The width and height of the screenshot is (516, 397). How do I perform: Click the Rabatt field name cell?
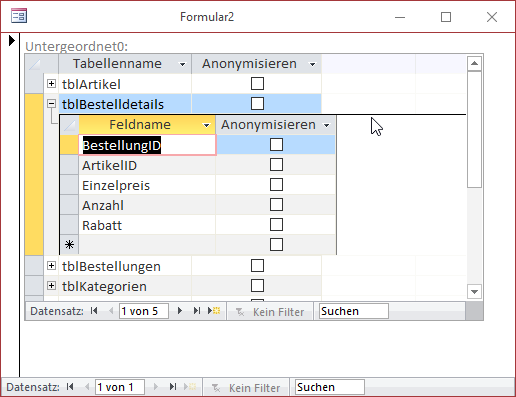click(x=147, y=225)
